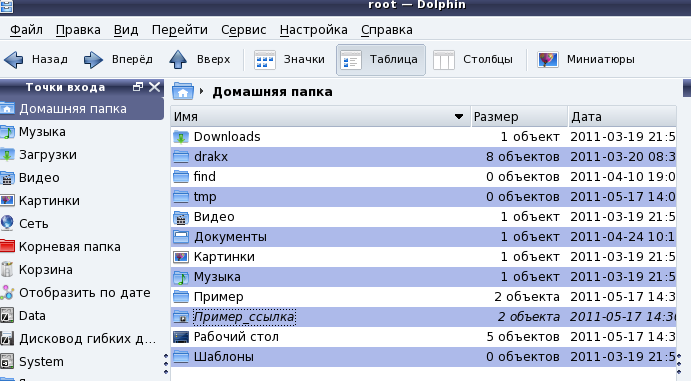Image resolution: width=691 pixels, height=381 pixels.
Task: Close the Точки входа panel
Action: pyautogui.click(x=154, y=87)
